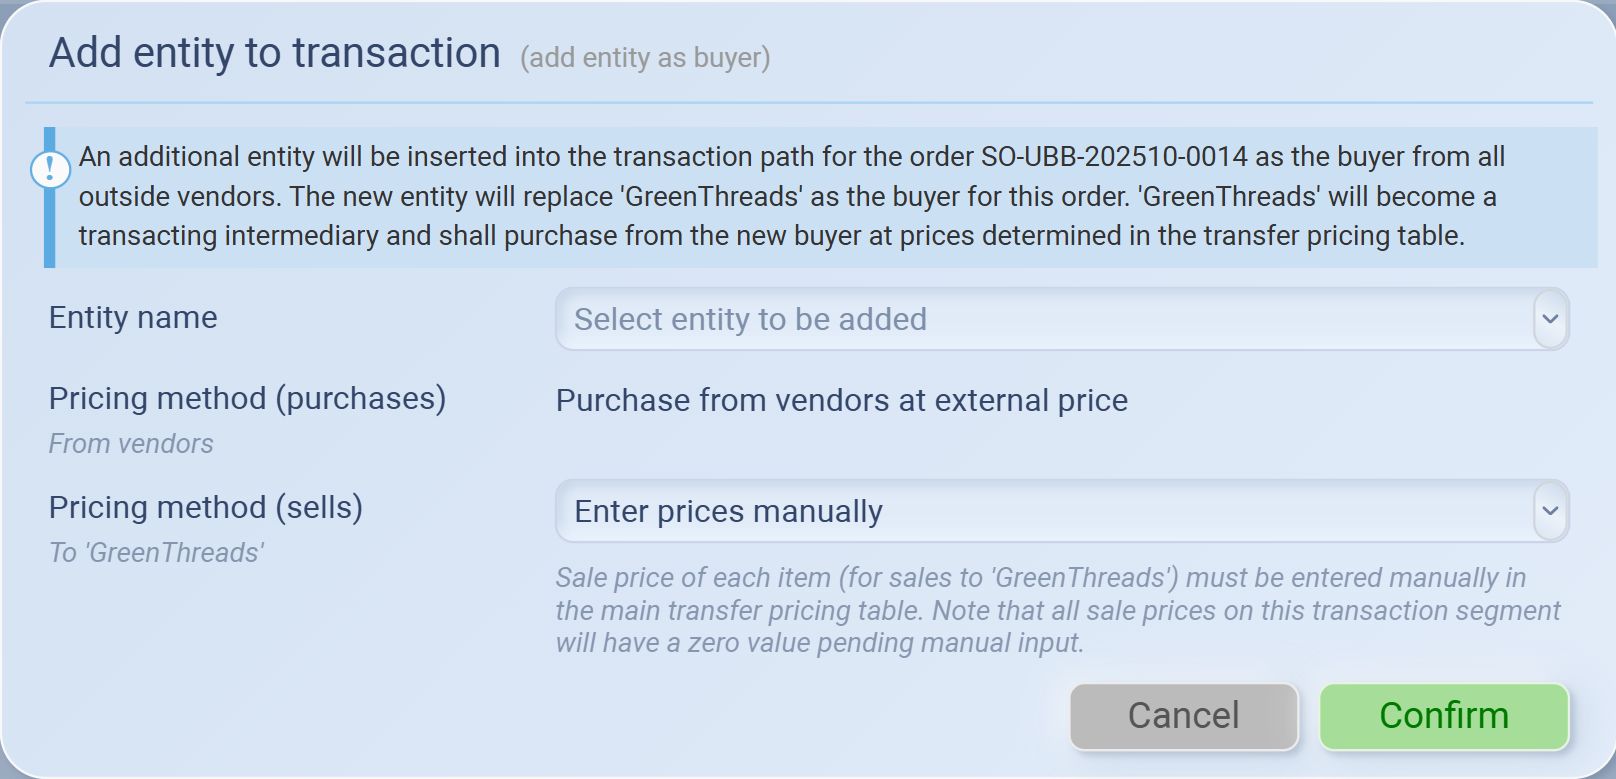Viewport: 1616px width, 779px height.
Task: Click 'Purchase from vendors at external price' text
Action: [841, 400]
